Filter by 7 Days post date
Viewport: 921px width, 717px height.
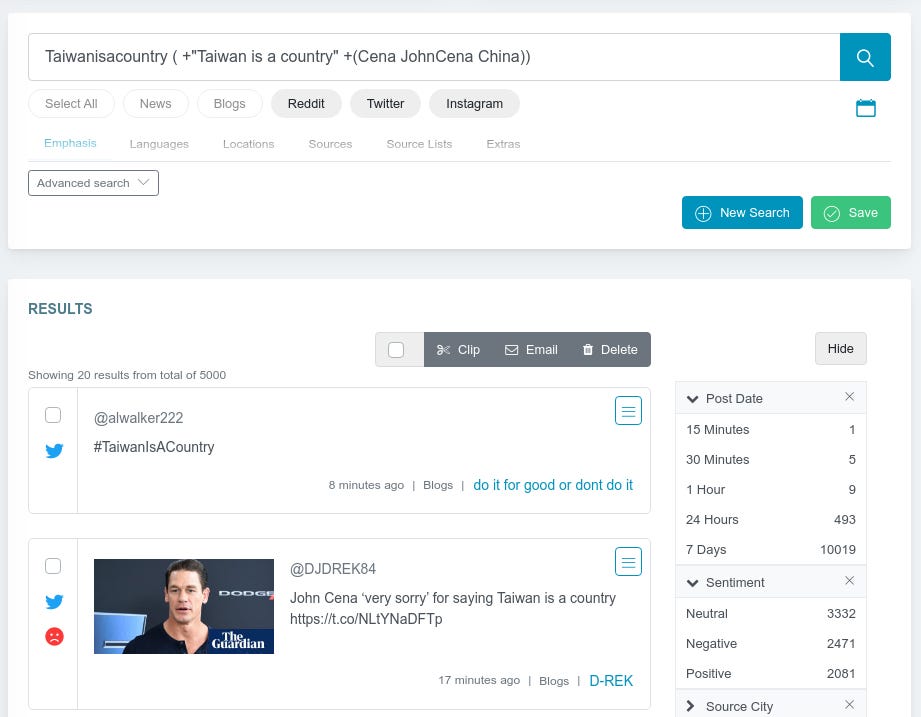(771, 550)
